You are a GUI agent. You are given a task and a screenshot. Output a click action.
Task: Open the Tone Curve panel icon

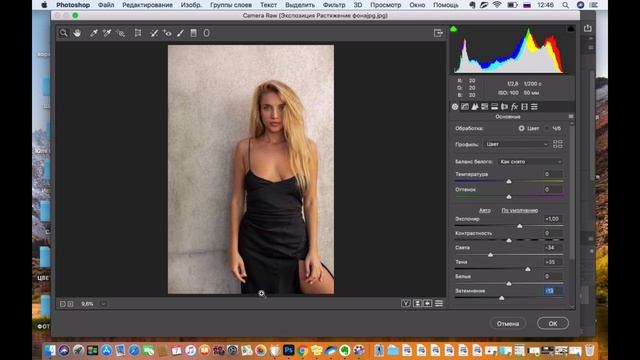465,107
